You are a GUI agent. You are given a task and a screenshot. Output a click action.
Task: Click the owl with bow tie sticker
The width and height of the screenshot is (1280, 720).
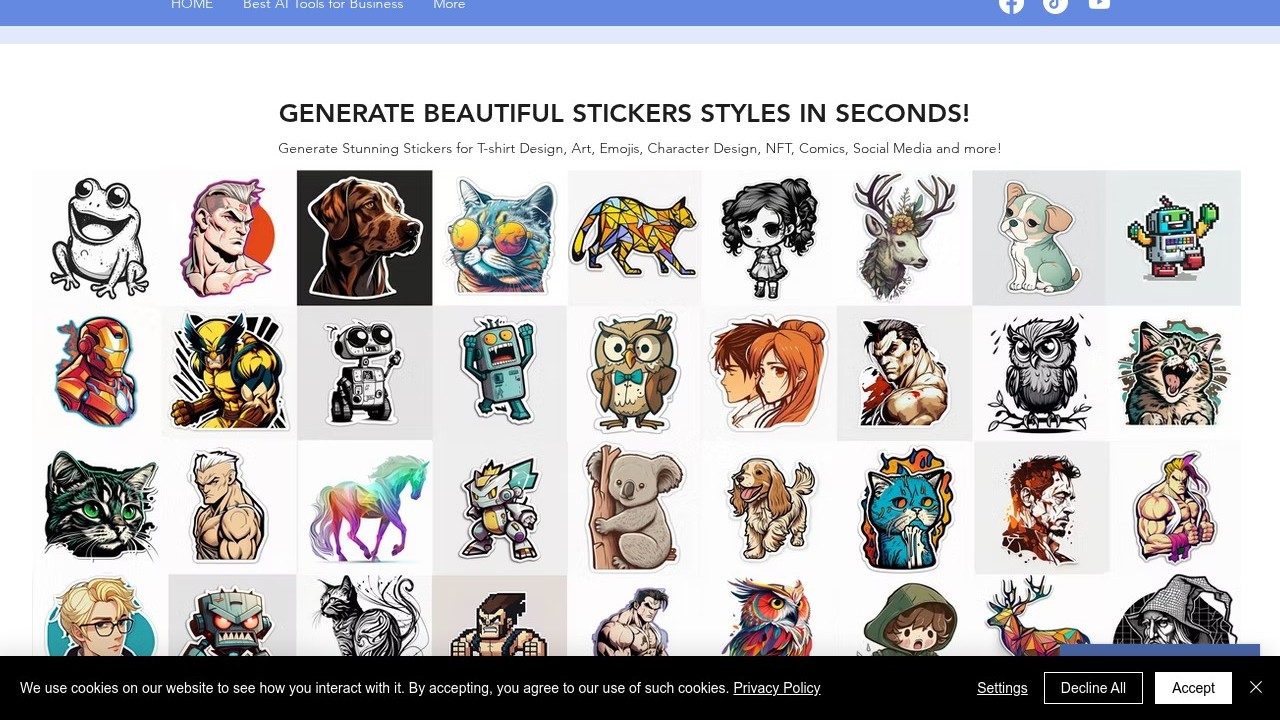[634, 372]
